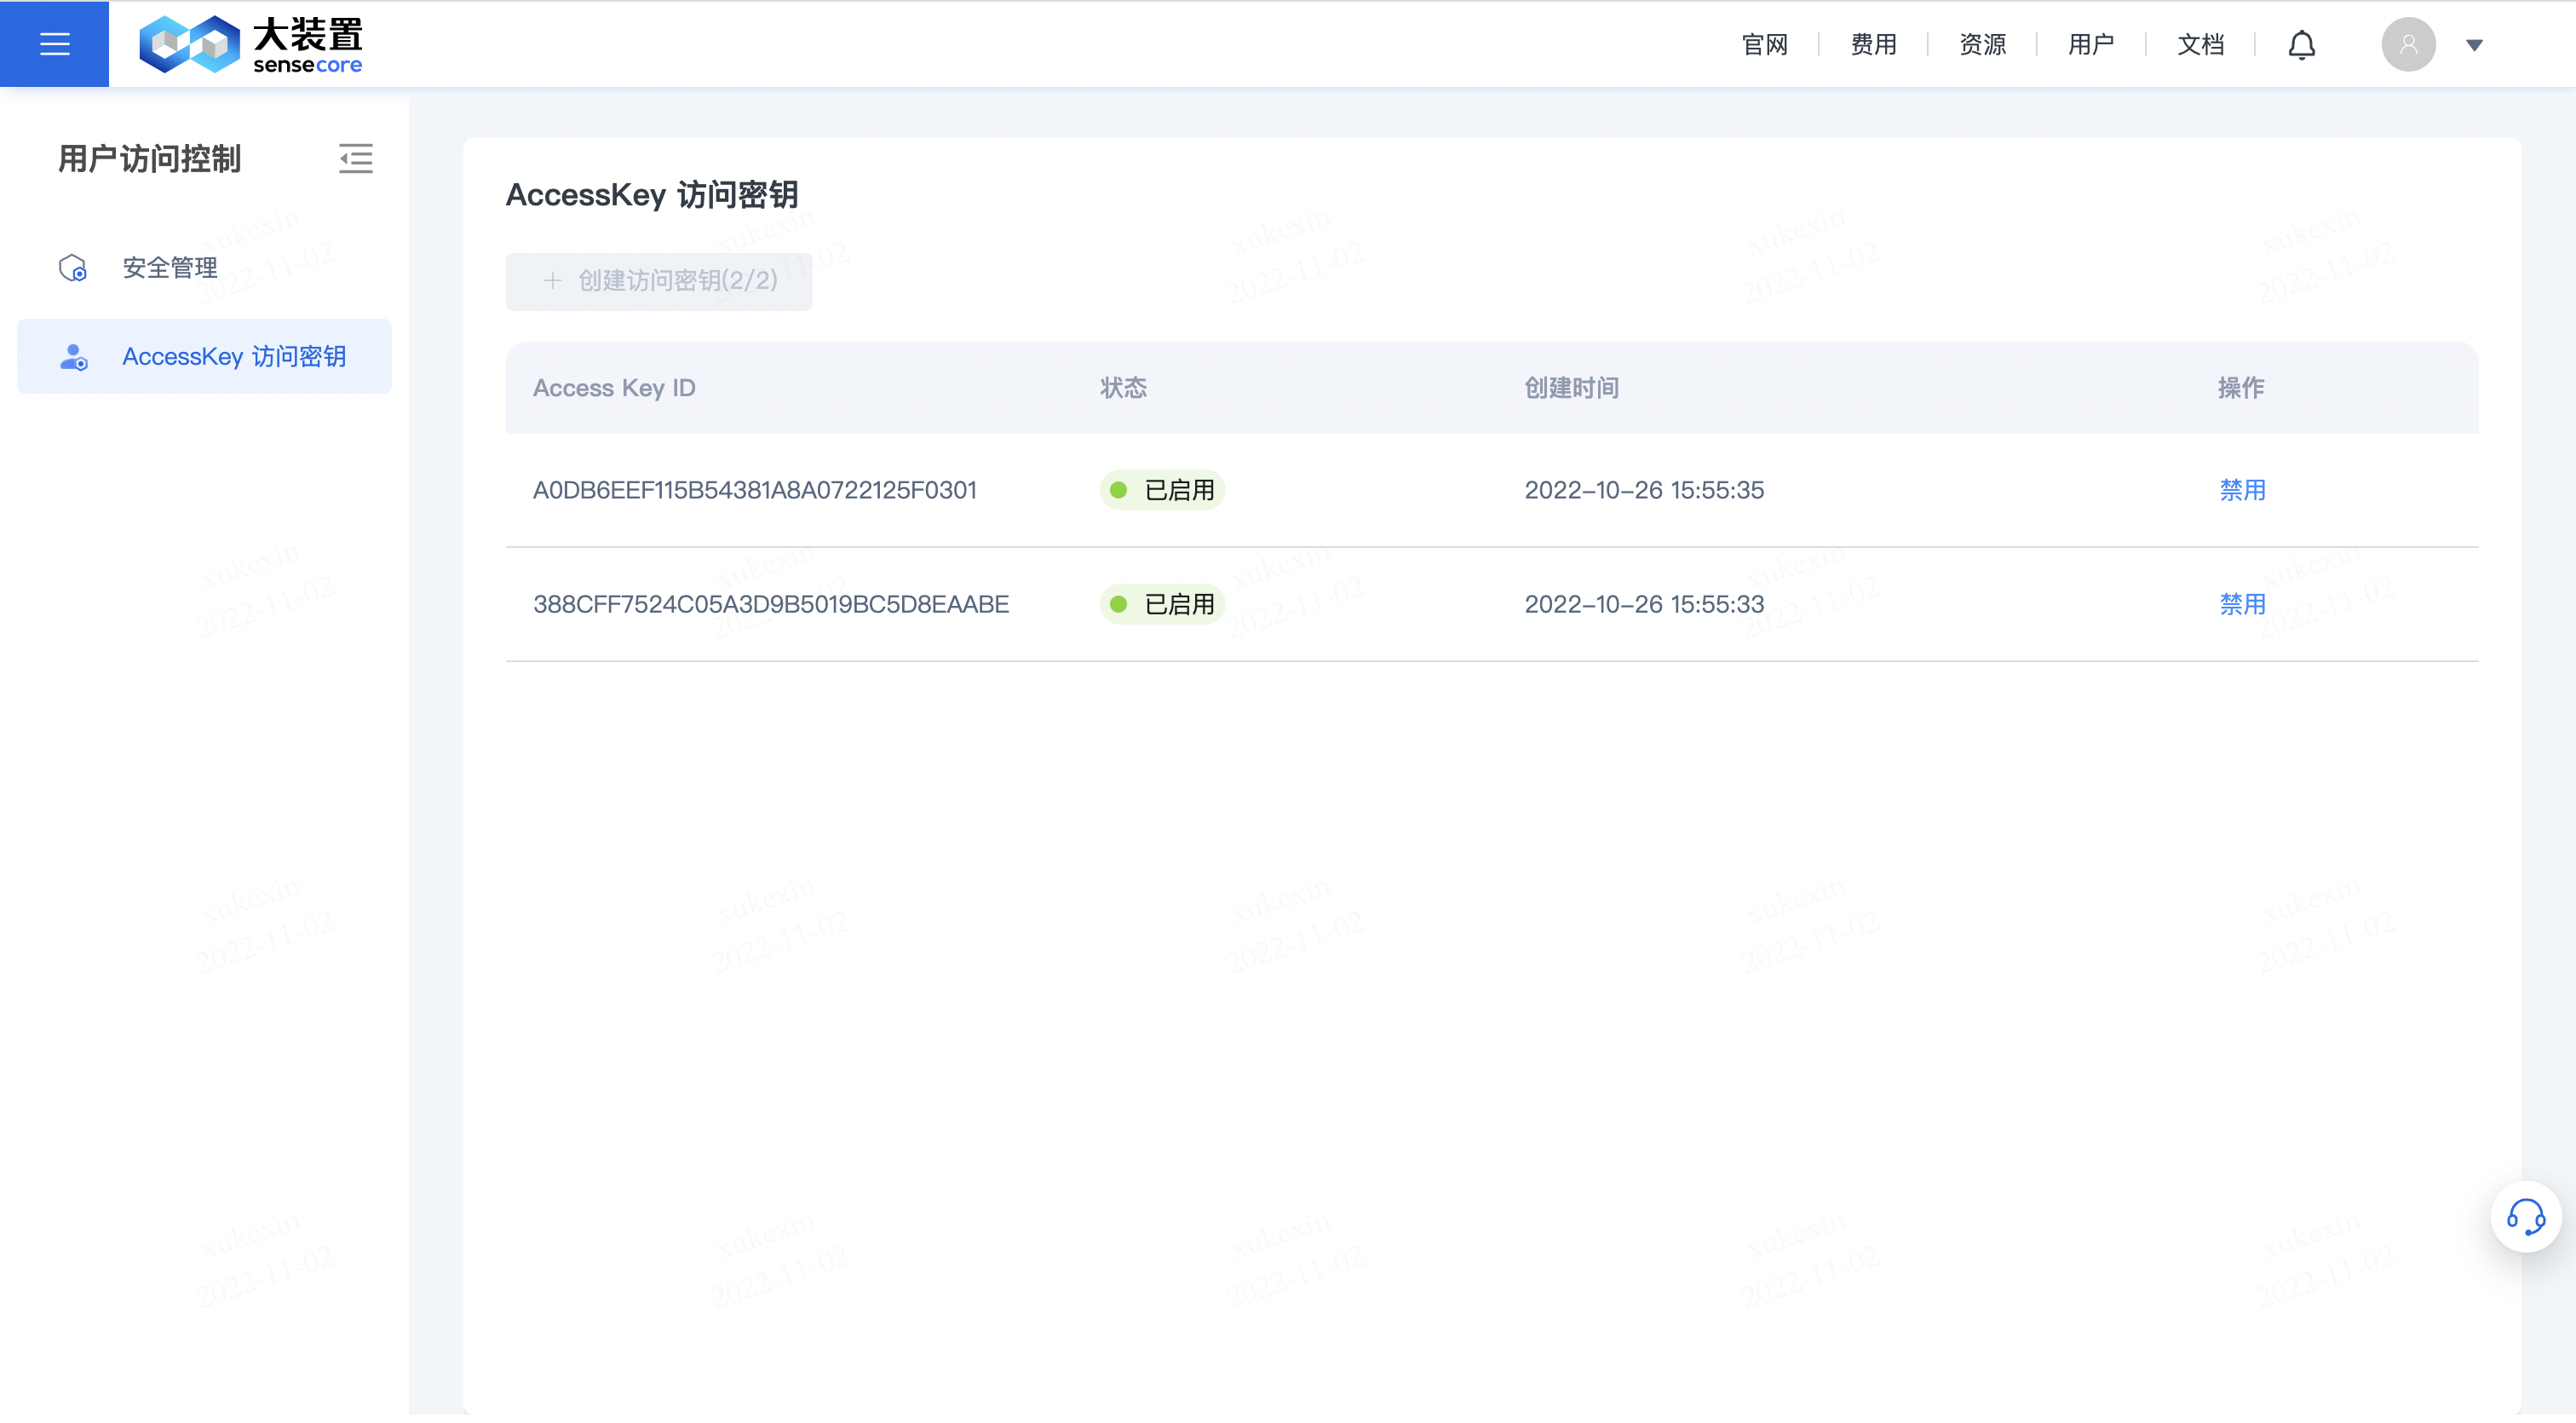Click the SenseCore logo

tap(250, 44)
